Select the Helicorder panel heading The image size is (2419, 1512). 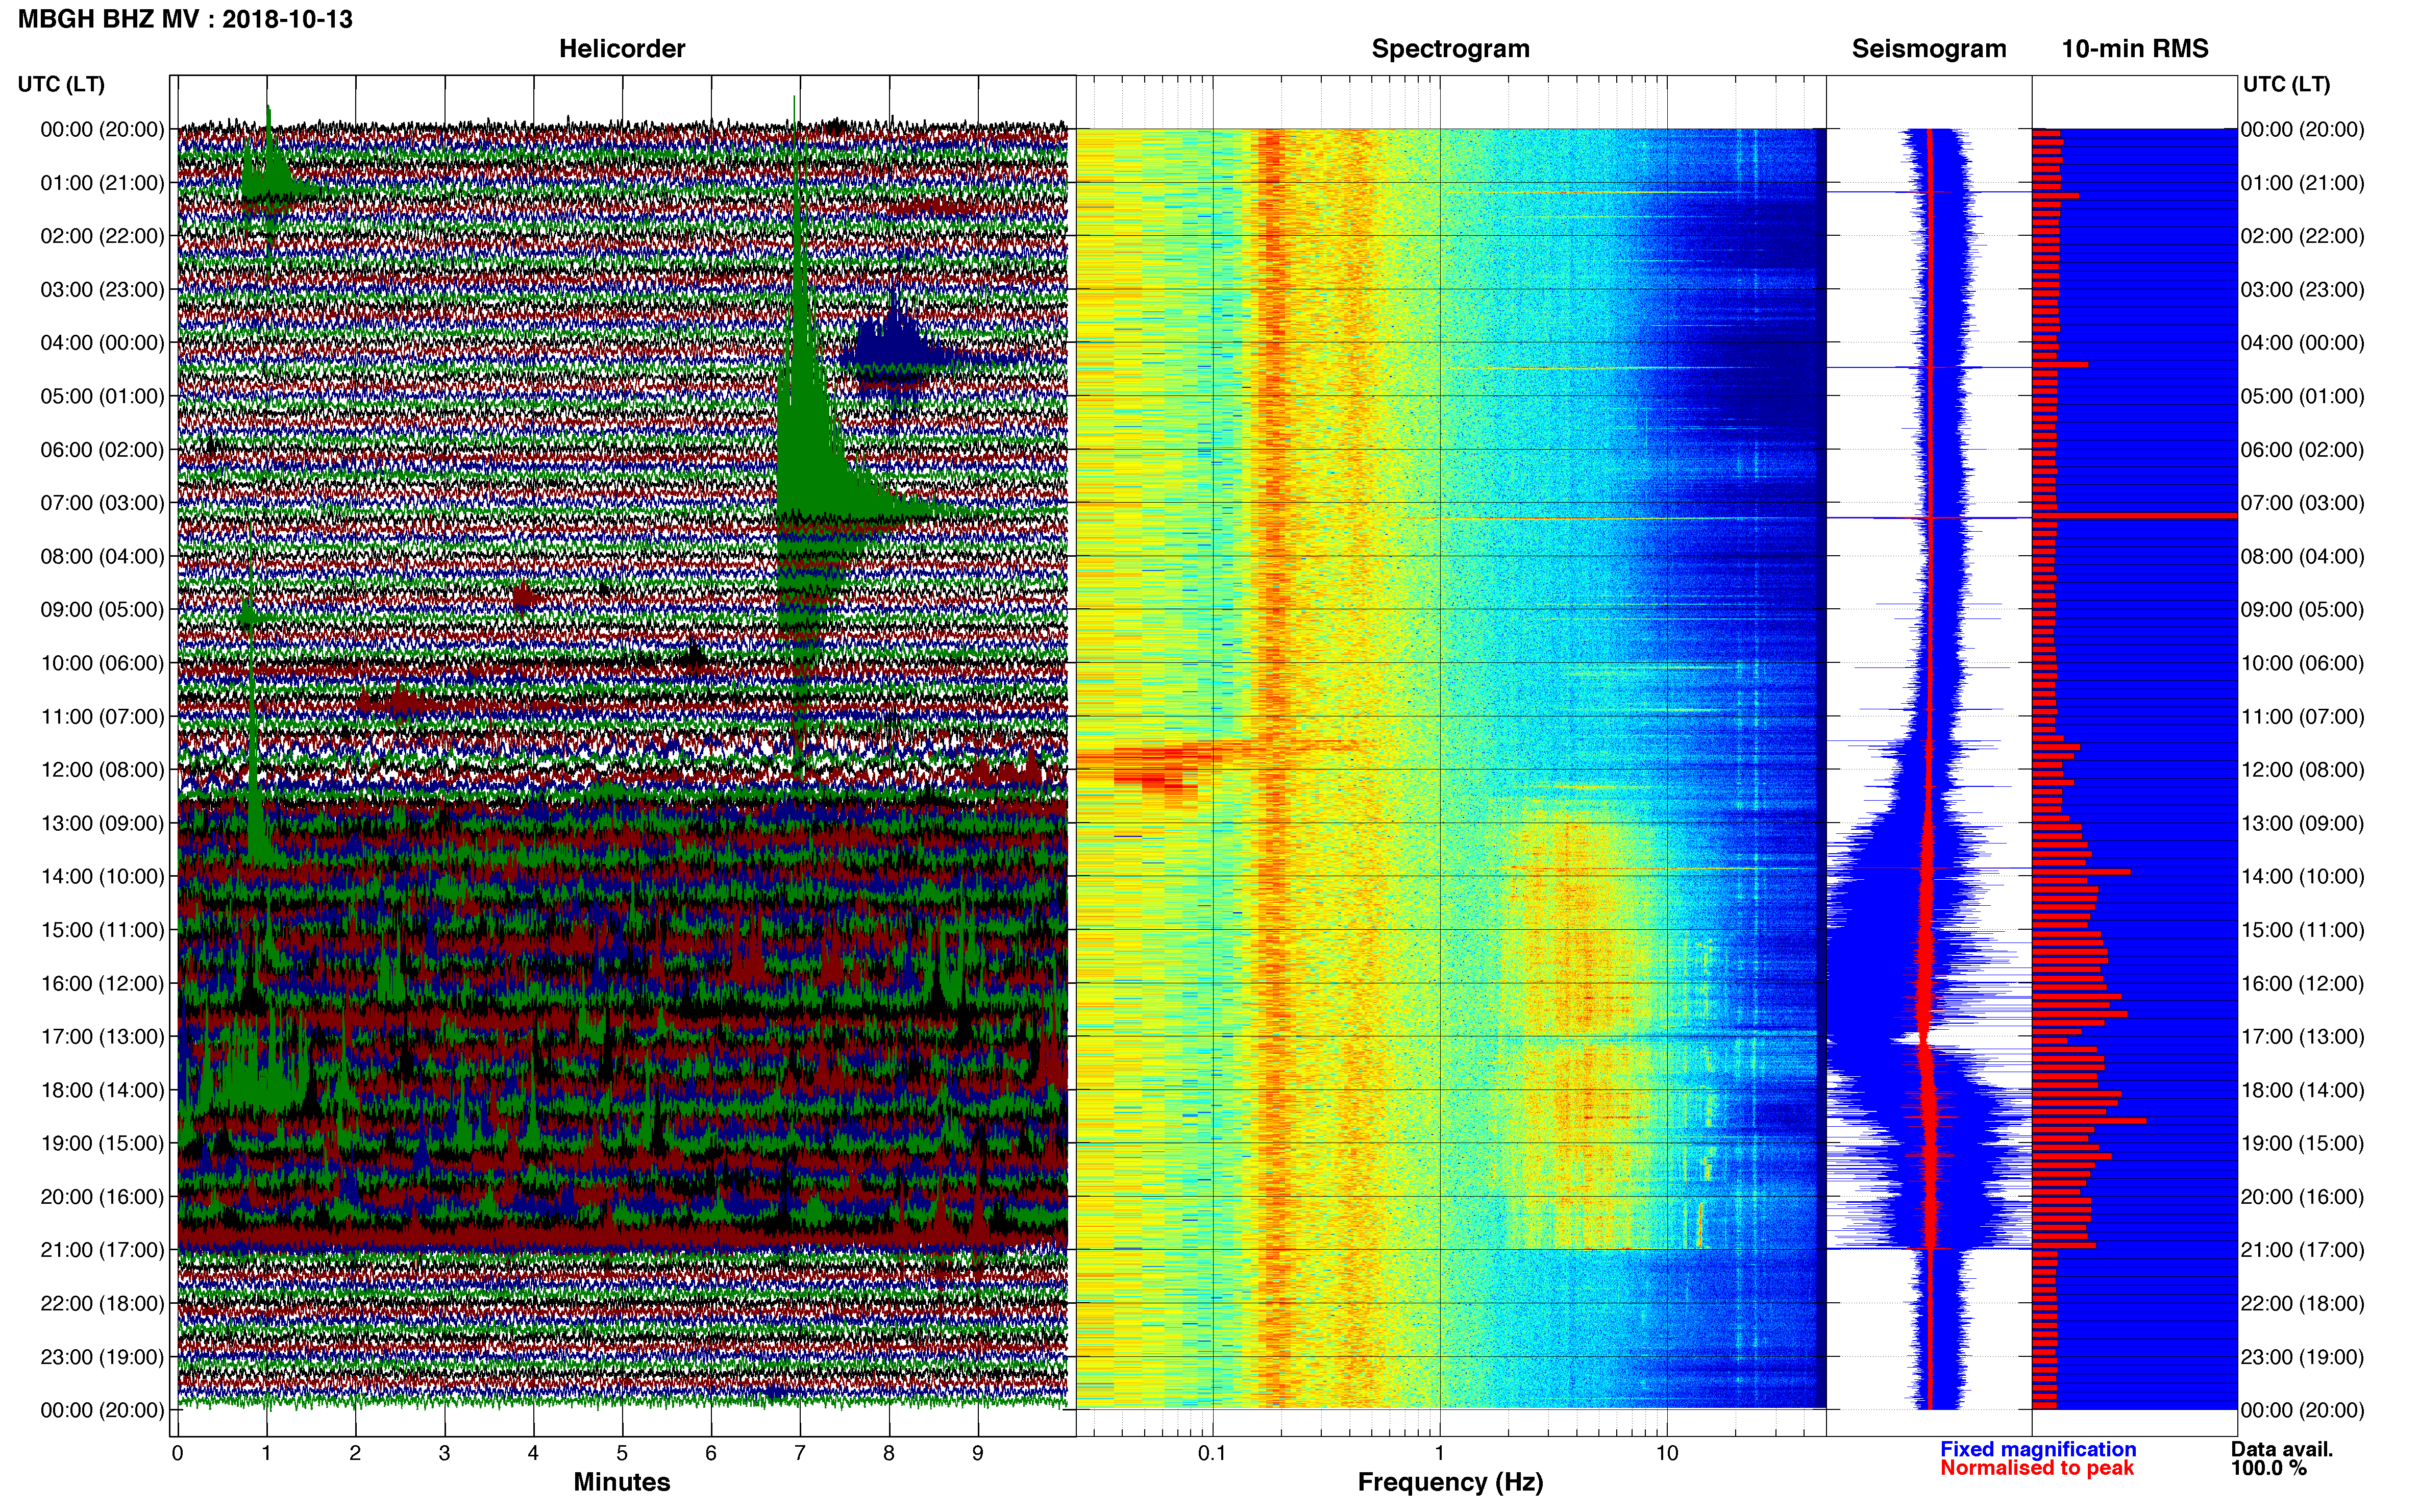[x=622, y=49]
